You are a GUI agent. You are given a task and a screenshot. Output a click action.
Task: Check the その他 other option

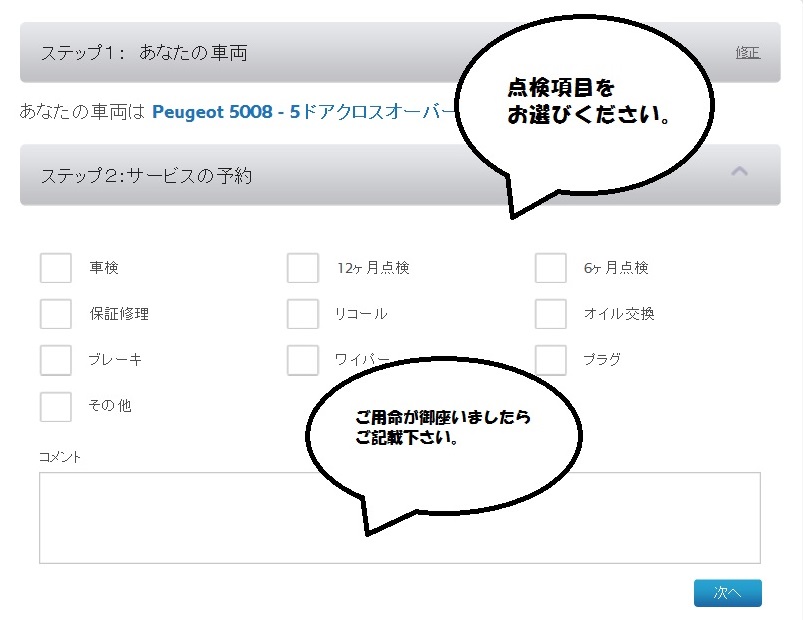coord(56,406)
